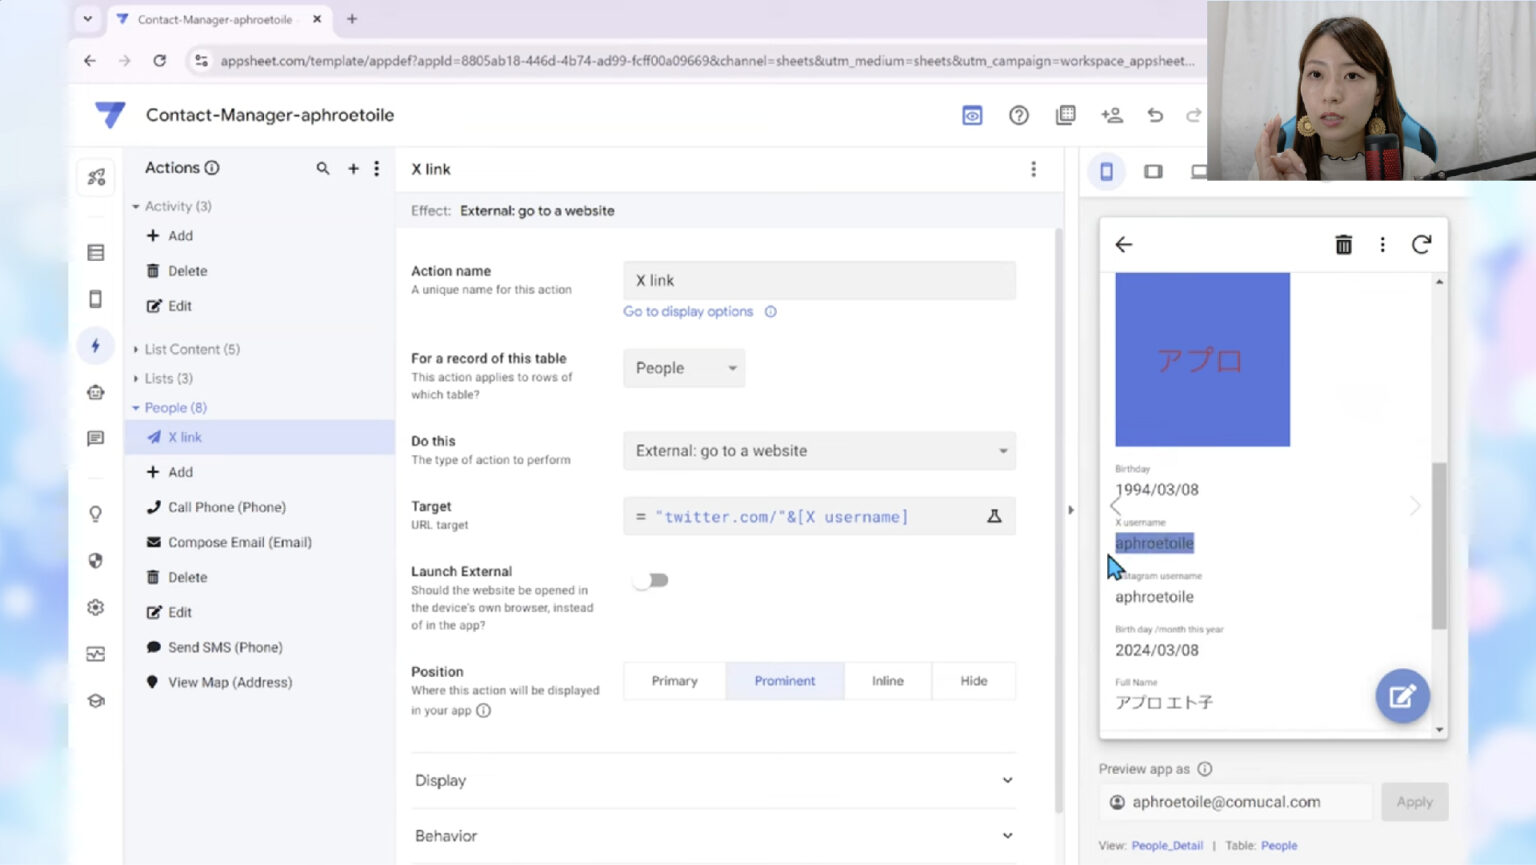This screenshot has width=1536, height=865.
Task: Open the 'Do this' action type dropdown
Action: (818, 451)
